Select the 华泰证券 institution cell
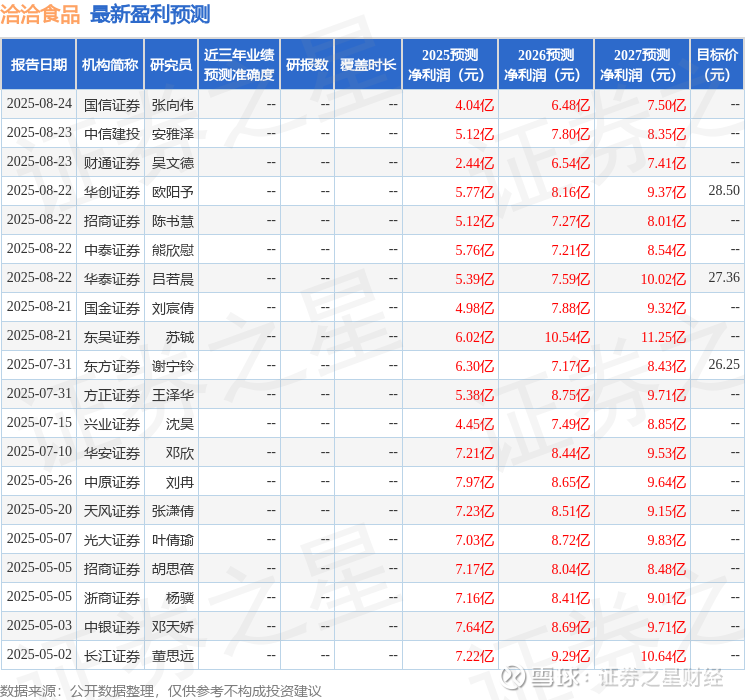This screenshot has height=700, width=745. point(112,279)
